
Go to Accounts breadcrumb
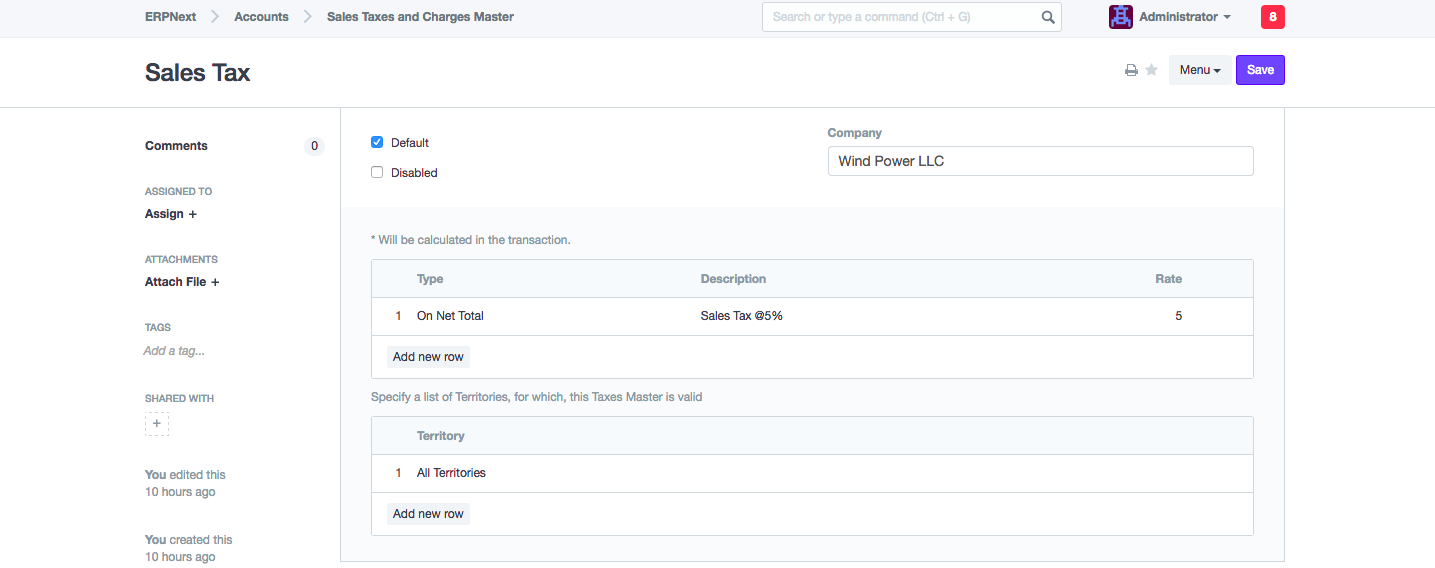(261, 17)
